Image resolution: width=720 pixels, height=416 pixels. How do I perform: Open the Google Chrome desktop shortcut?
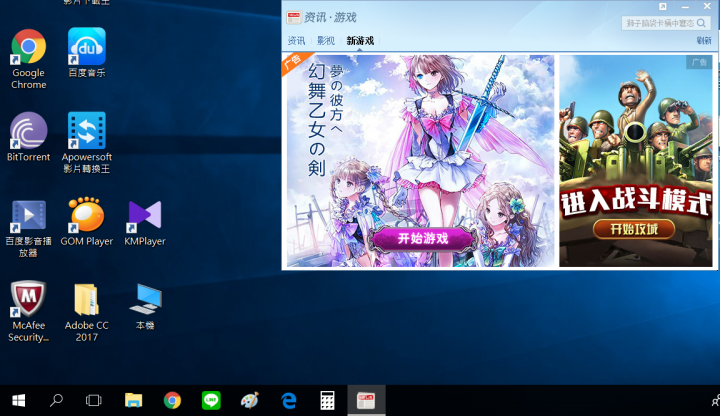tap(28, 59)
